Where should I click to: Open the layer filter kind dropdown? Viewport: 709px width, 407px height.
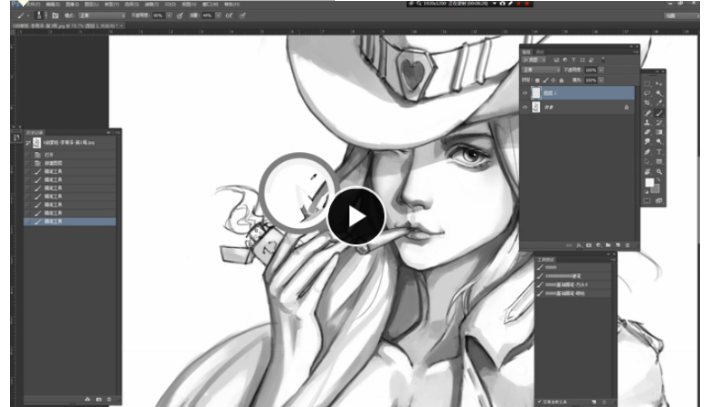[534, 60]
